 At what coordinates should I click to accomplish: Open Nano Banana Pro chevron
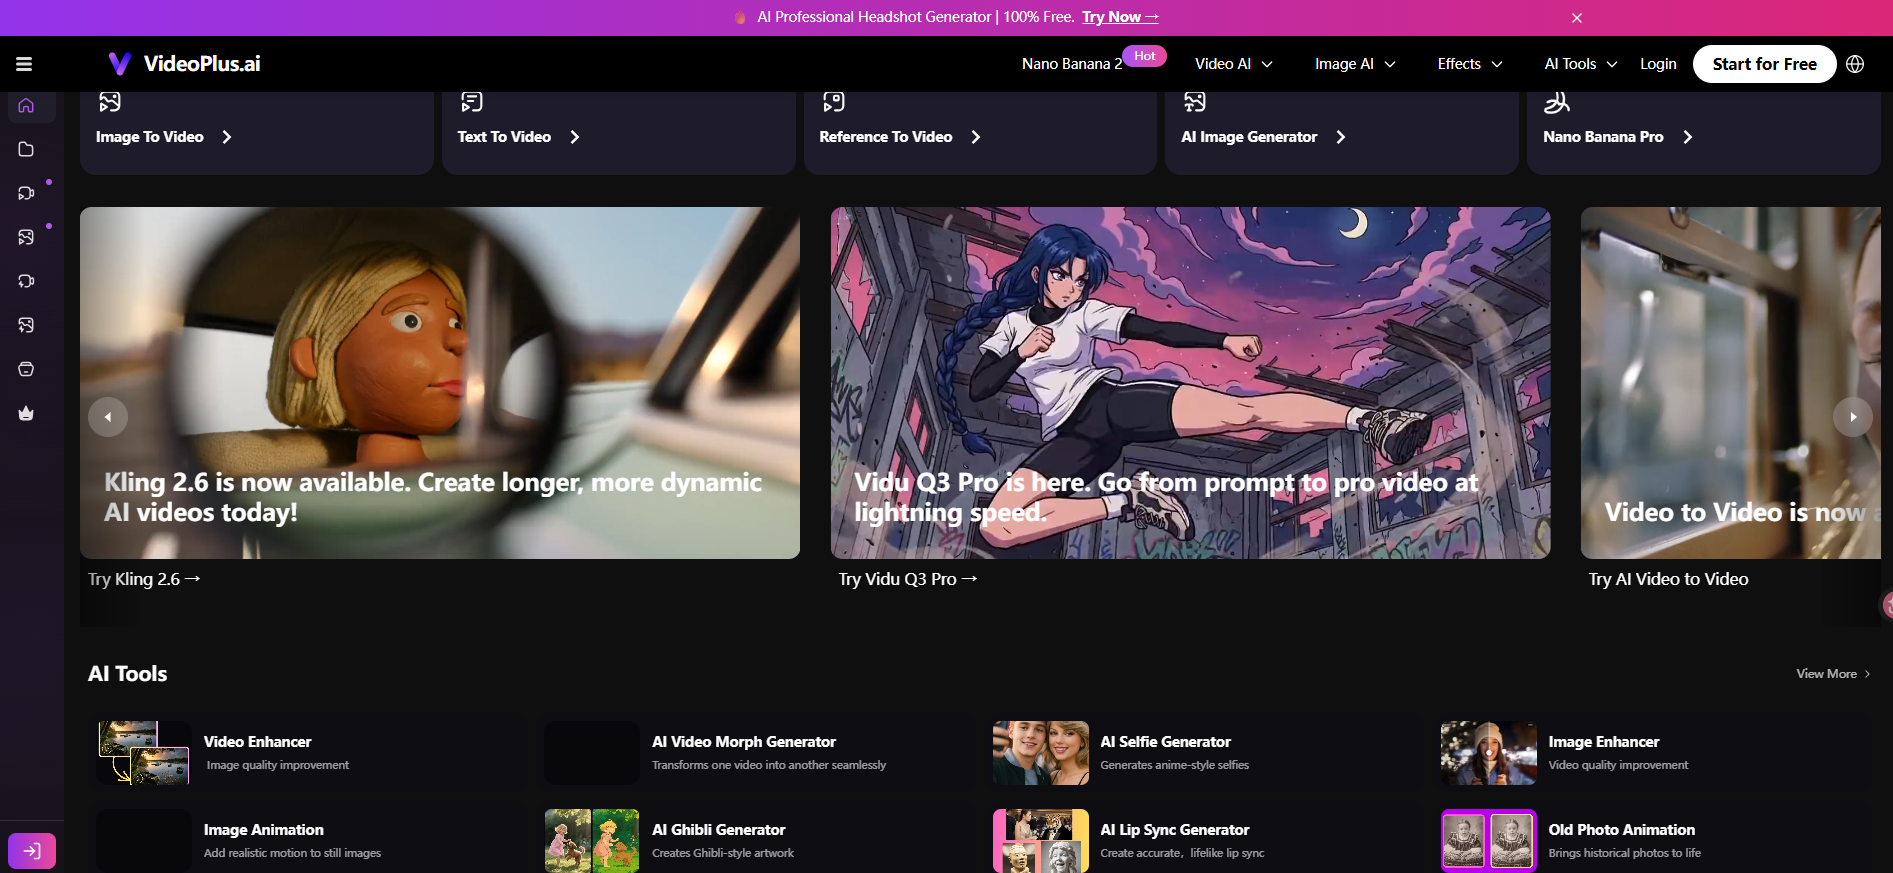pyautogui.click(x=1688, y=137)
